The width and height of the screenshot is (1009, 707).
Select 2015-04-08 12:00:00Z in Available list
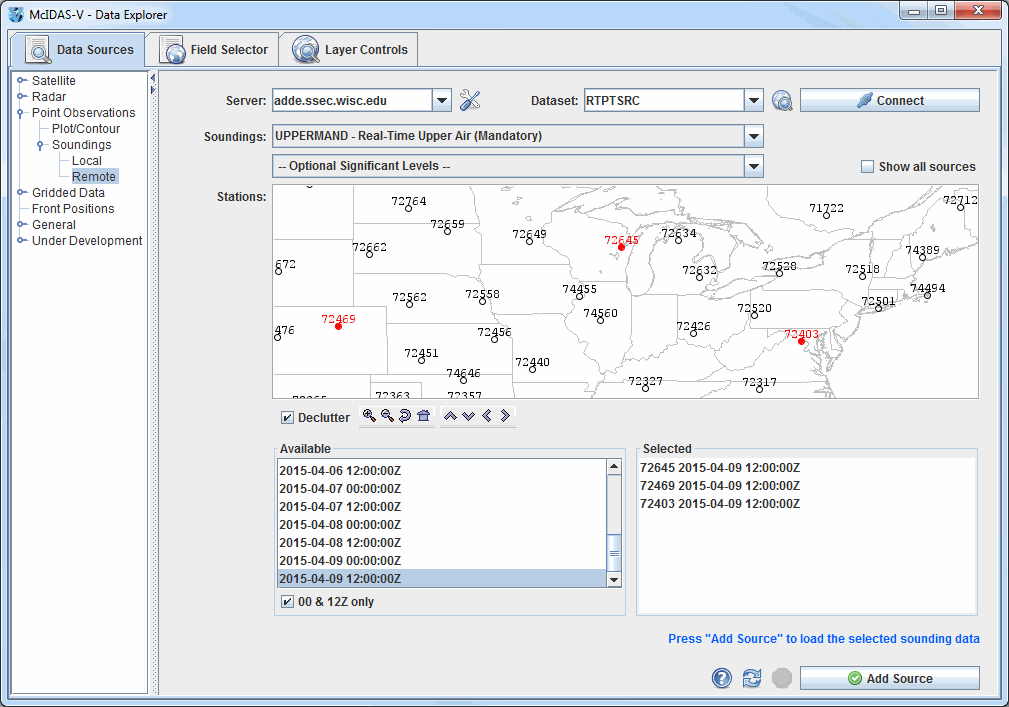tap(340, 543)
